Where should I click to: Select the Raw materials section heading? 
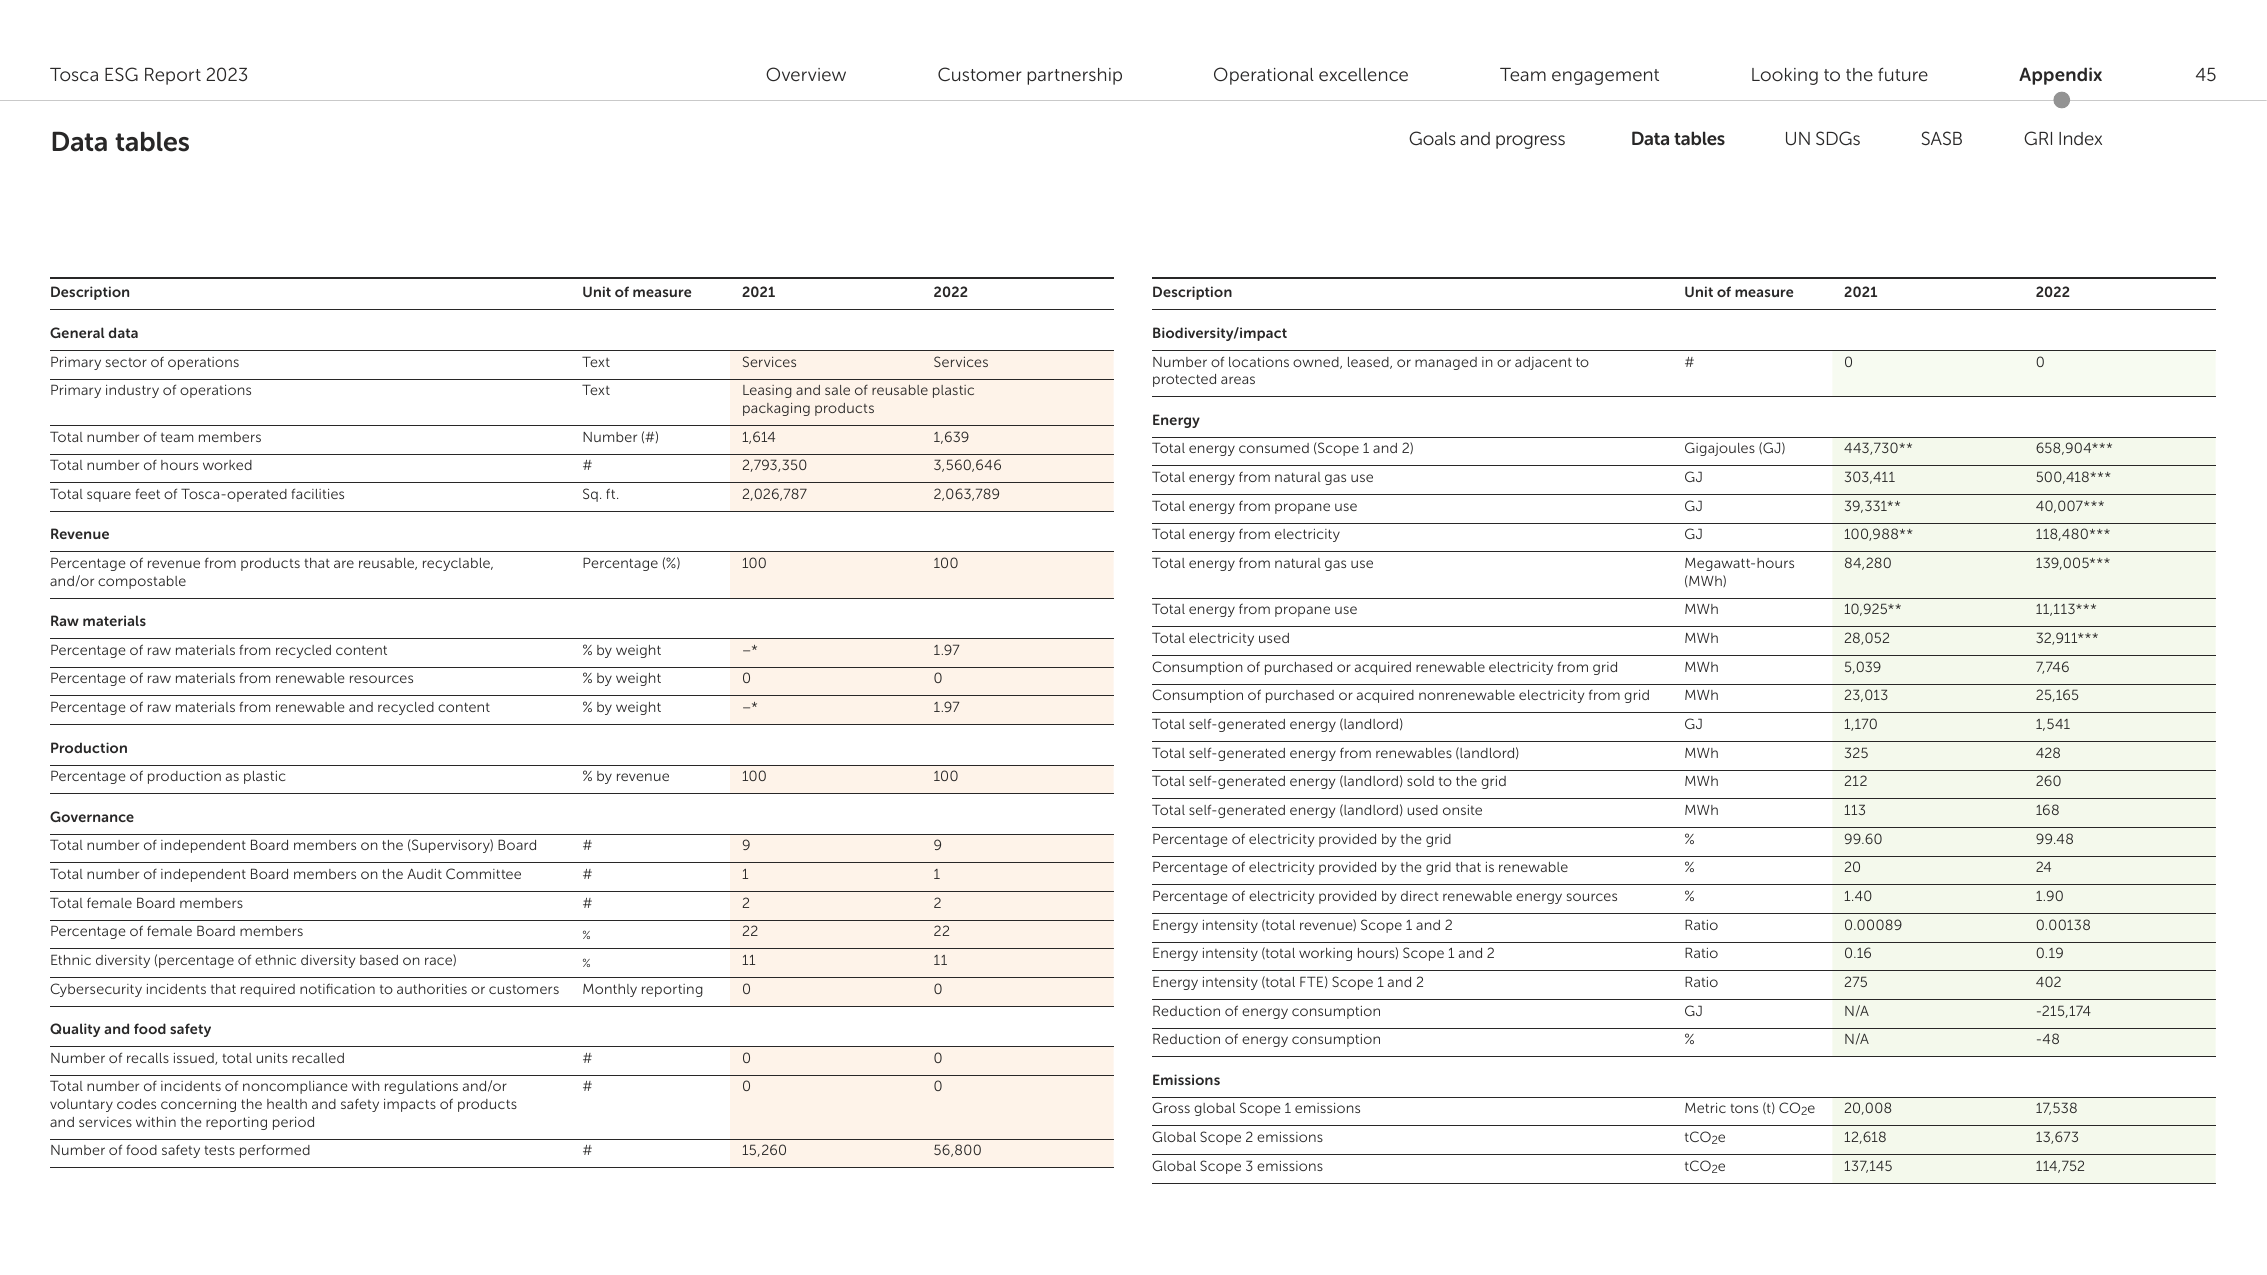point(98,621)
